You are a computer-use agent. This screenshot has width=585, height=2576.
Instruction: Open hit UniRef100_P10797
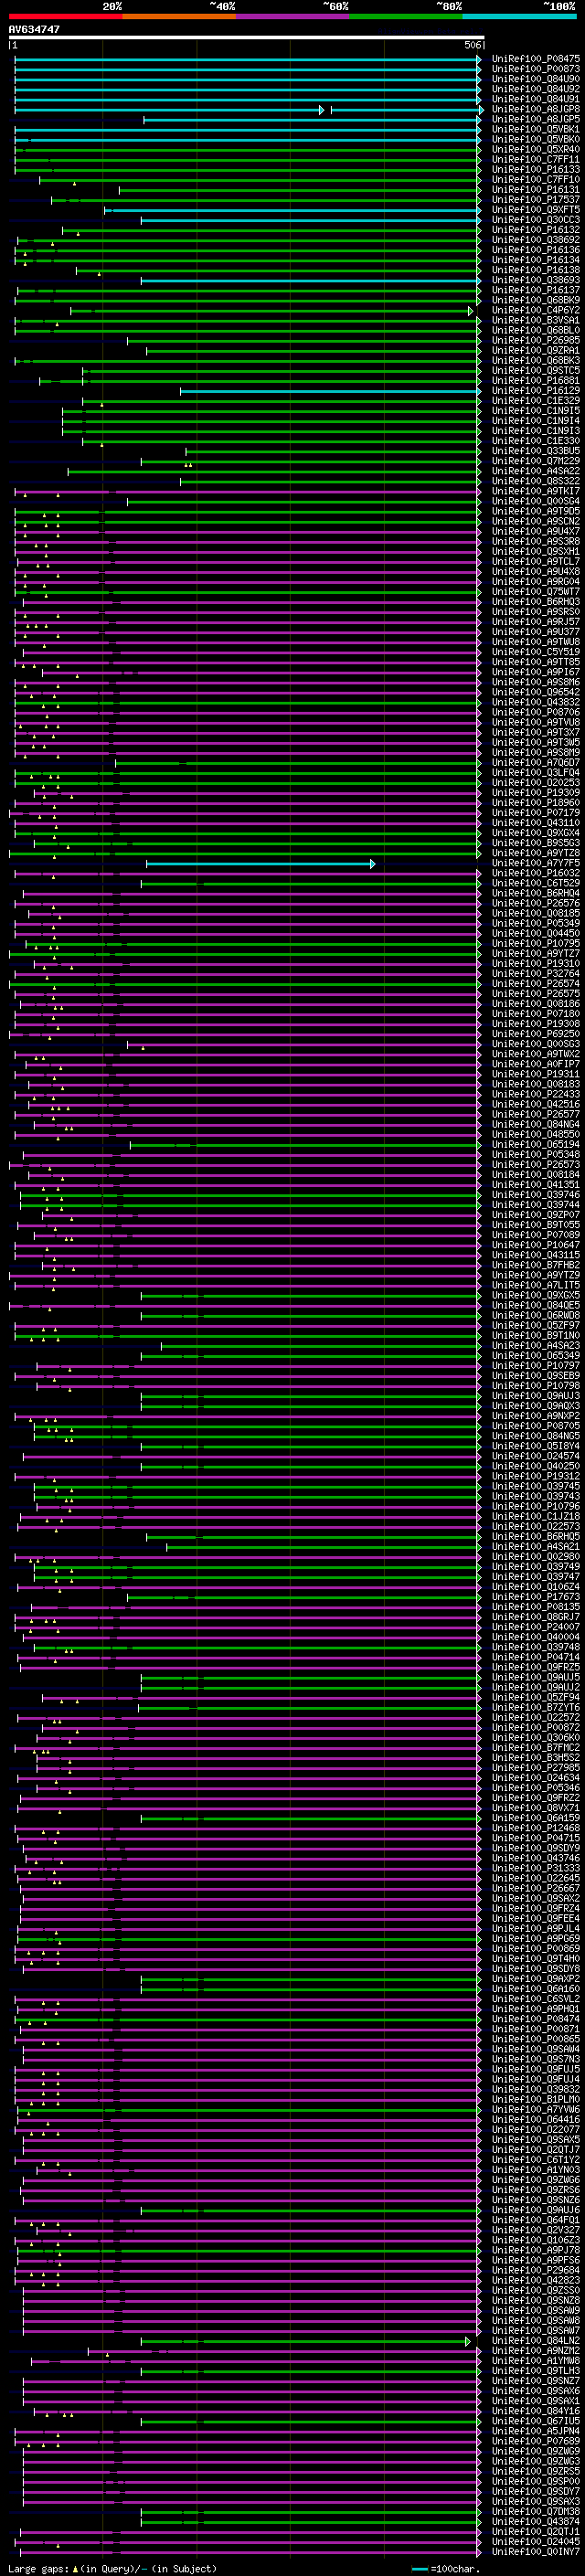click(536, 1366)
